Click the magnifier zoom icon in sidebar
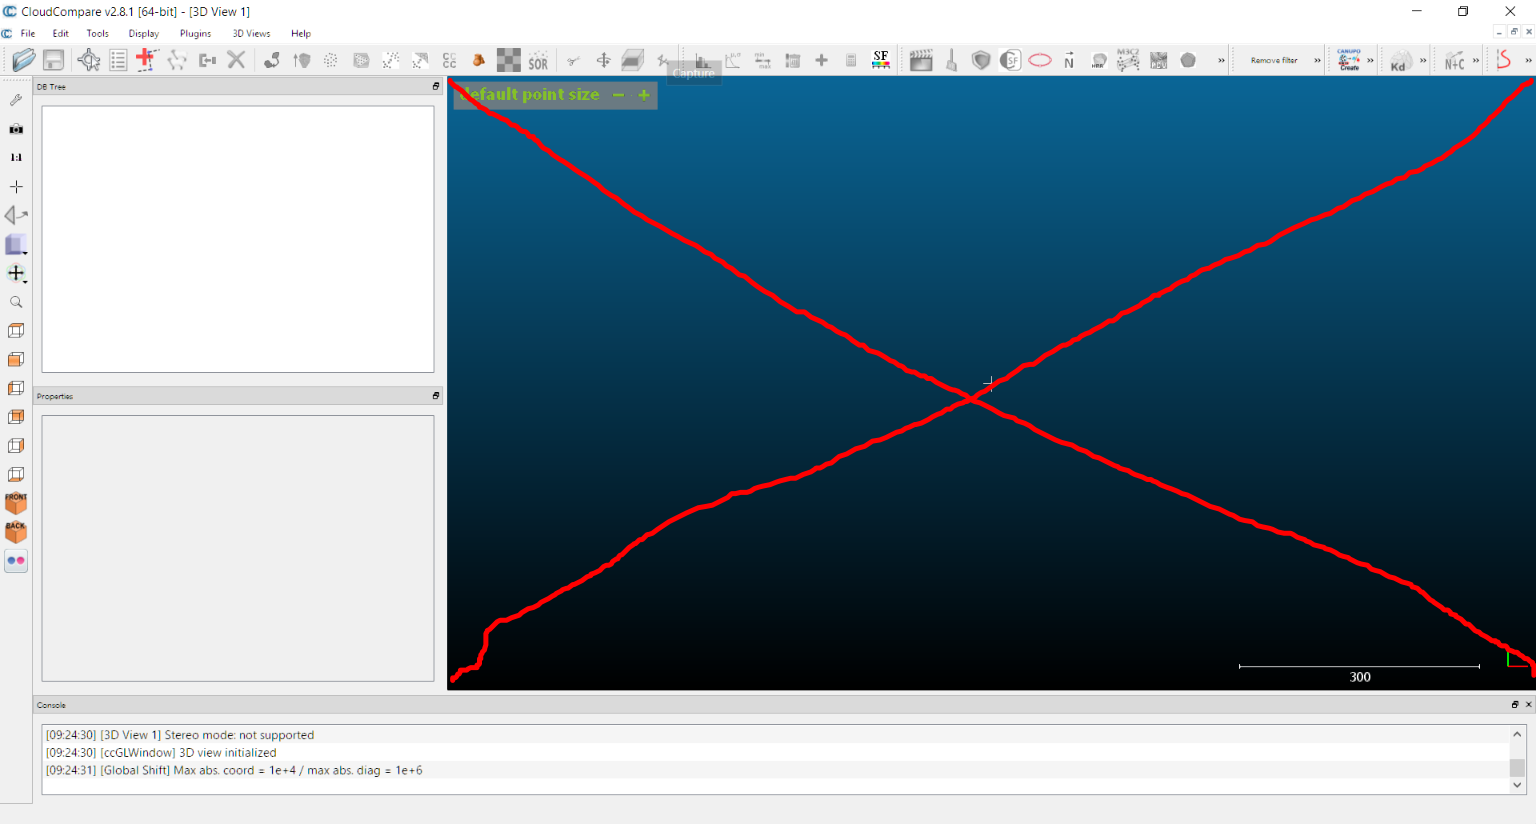 (16, 302)
